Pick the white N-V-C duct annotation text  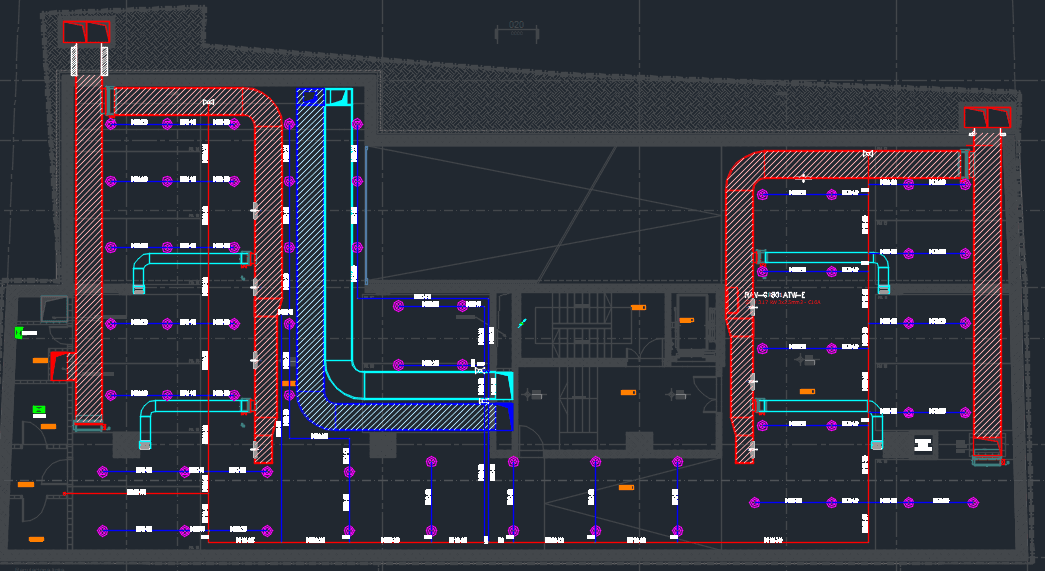coord(775,295)
